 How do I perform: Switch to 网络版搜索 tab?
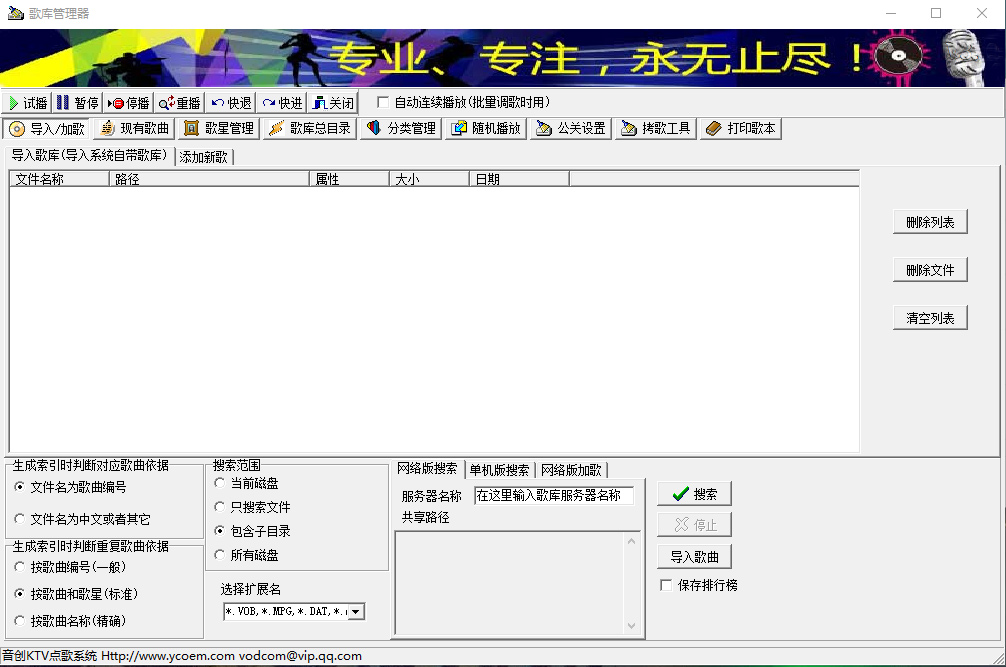427,468
